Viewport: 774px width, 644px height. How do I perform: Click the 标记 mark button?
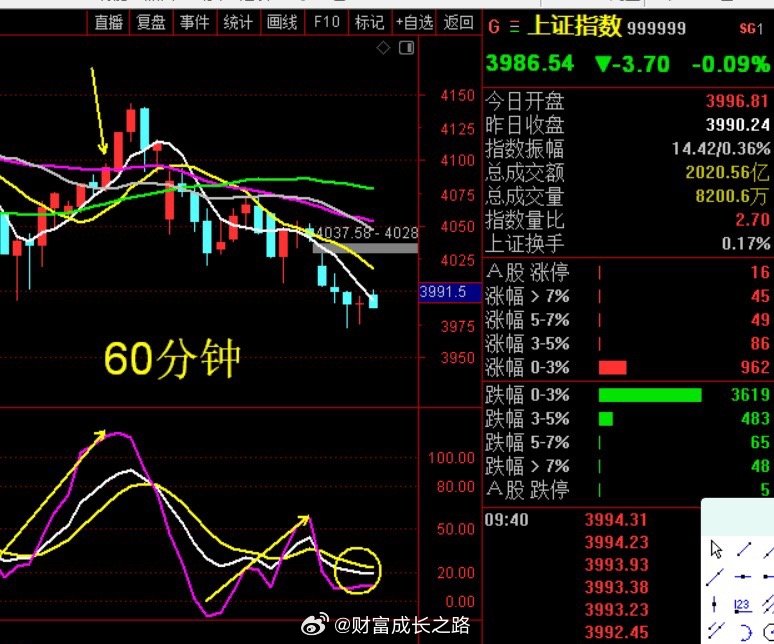coord(369,23)
